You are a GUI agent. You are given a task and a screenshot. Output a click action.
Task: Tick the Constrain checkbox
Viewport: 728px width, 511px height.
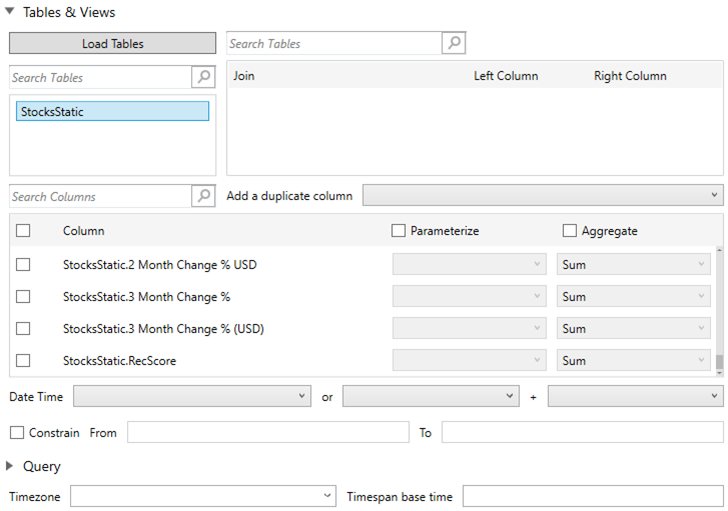pos(17,433)
